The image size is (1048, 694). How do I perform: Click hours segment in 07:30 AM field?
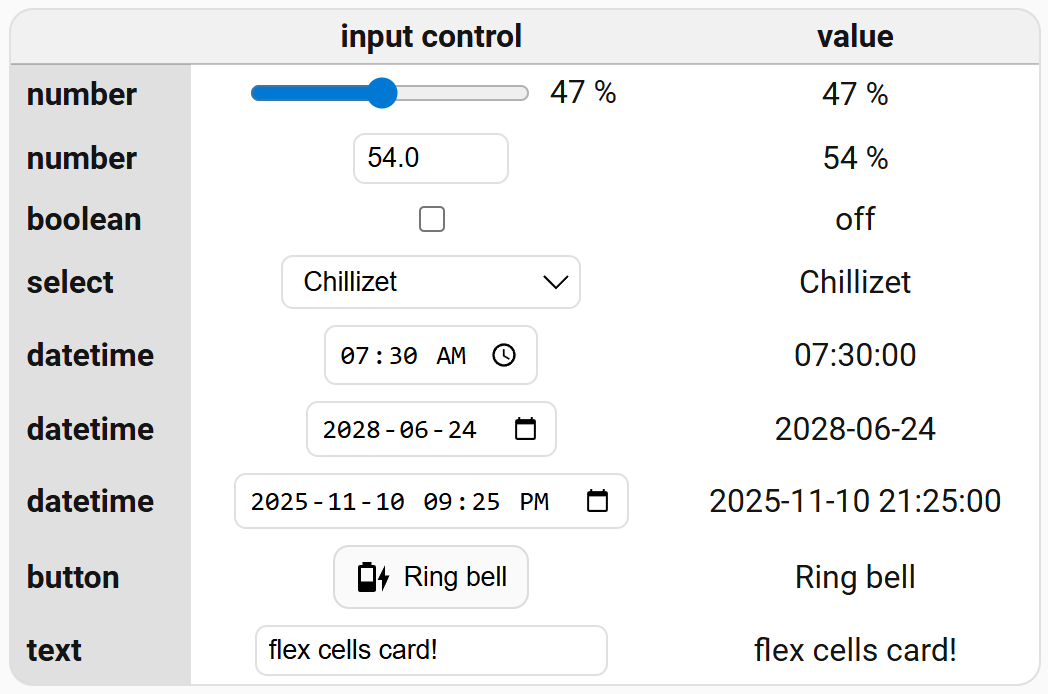pos(353,355)
